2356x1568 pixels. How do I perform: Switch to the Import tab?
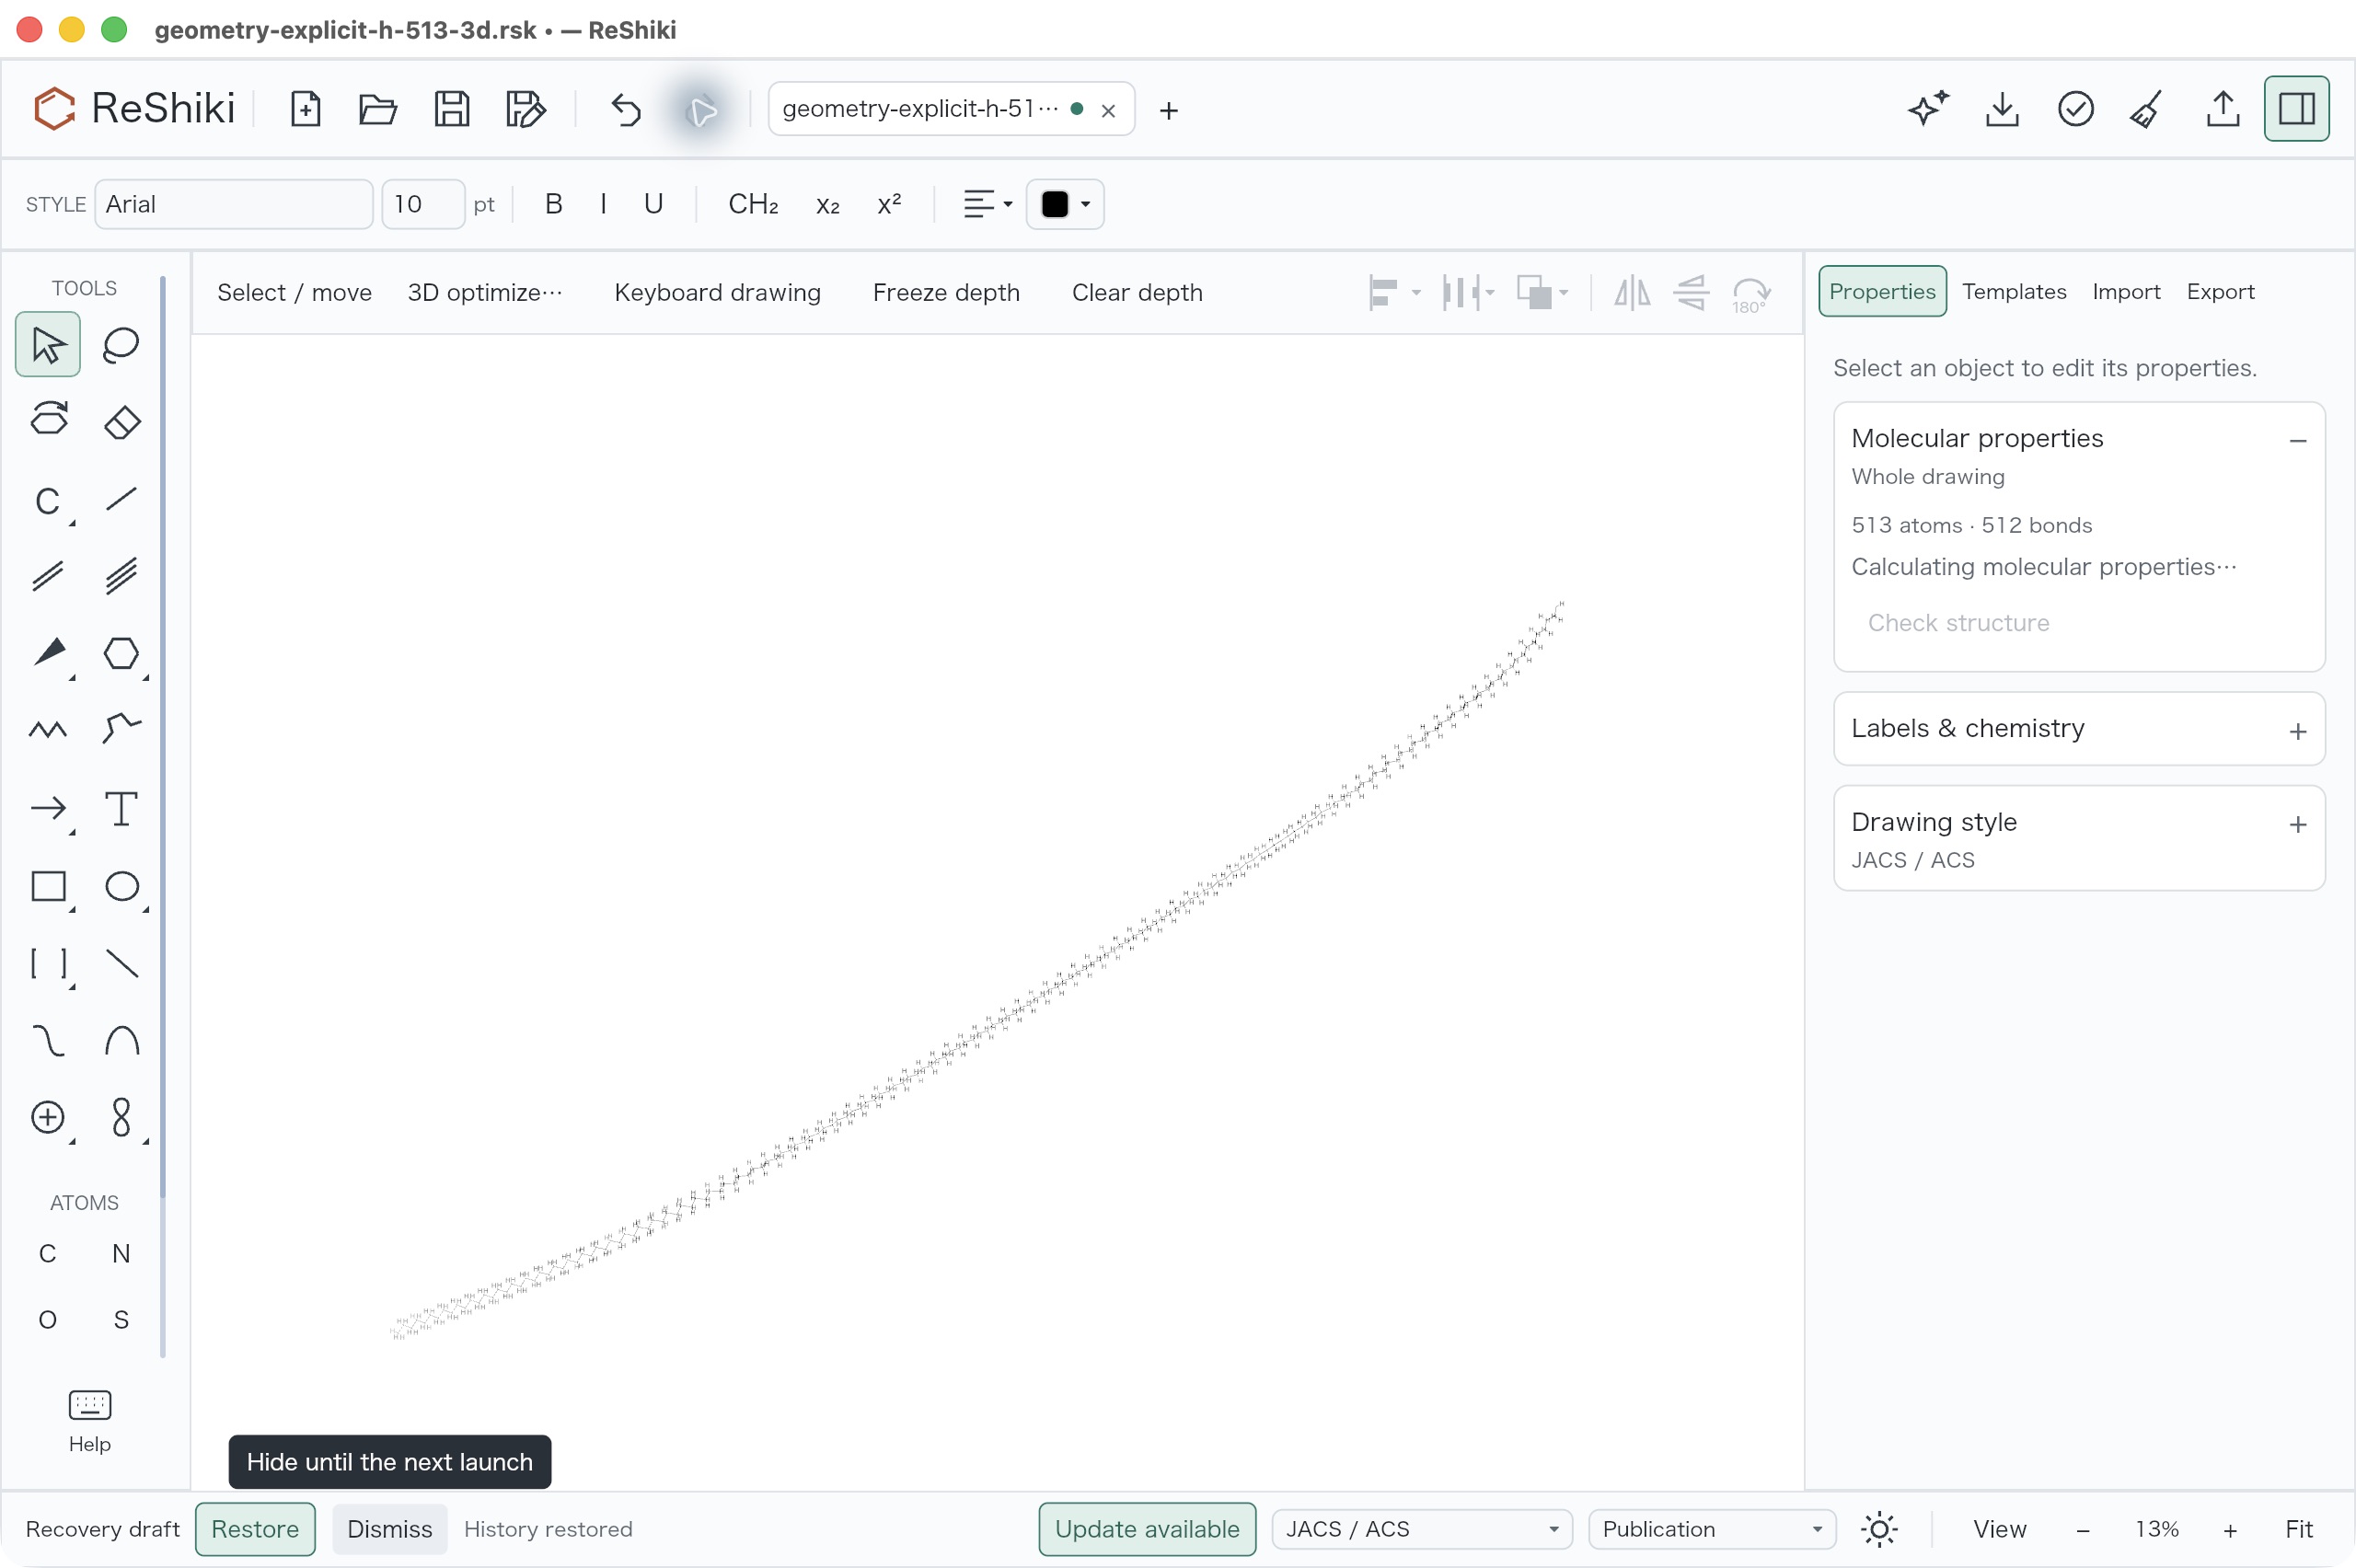pyautogui.click(x=2125, y=291)
